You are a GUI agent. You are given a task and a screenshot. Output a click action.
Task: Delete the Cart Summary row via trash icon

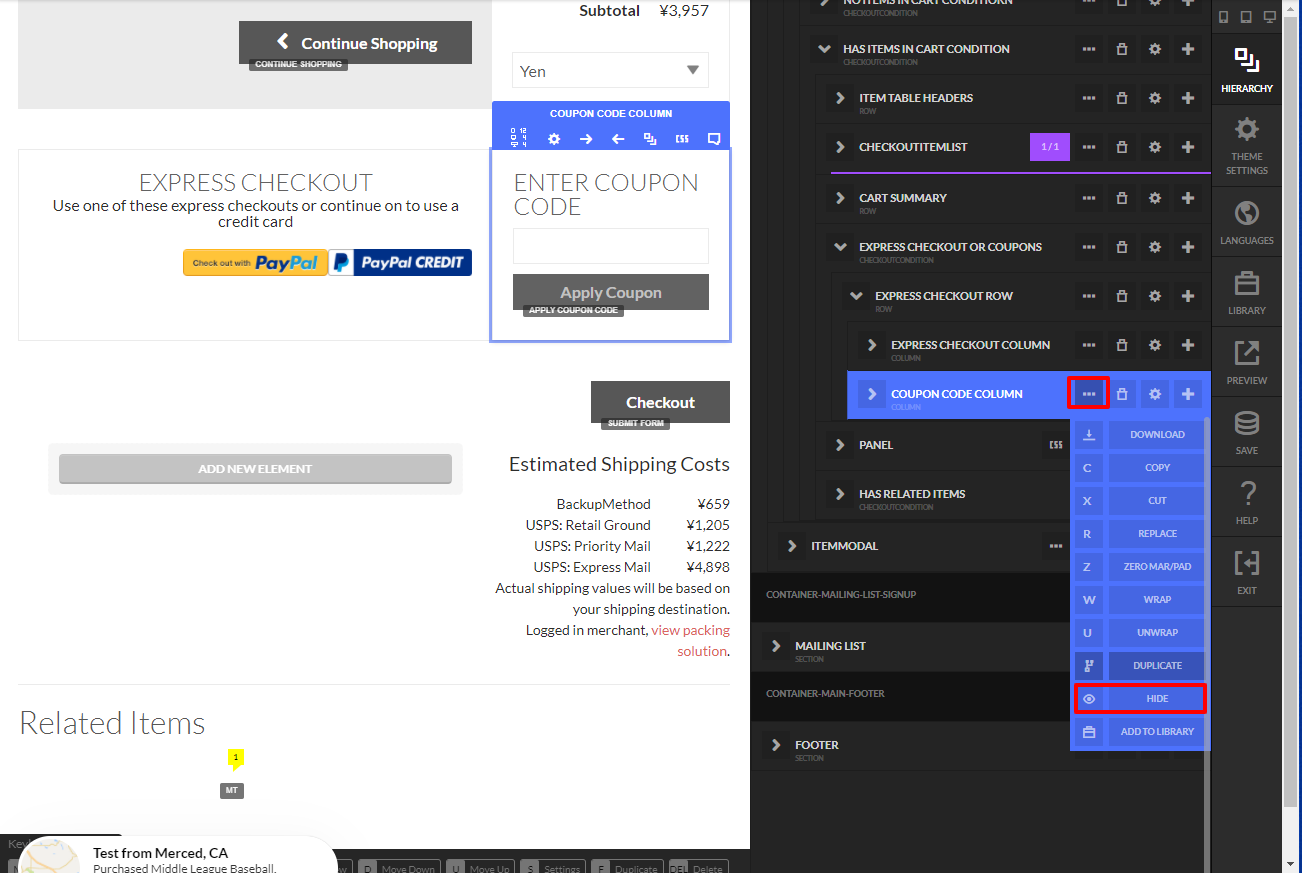pos(1122,198)
